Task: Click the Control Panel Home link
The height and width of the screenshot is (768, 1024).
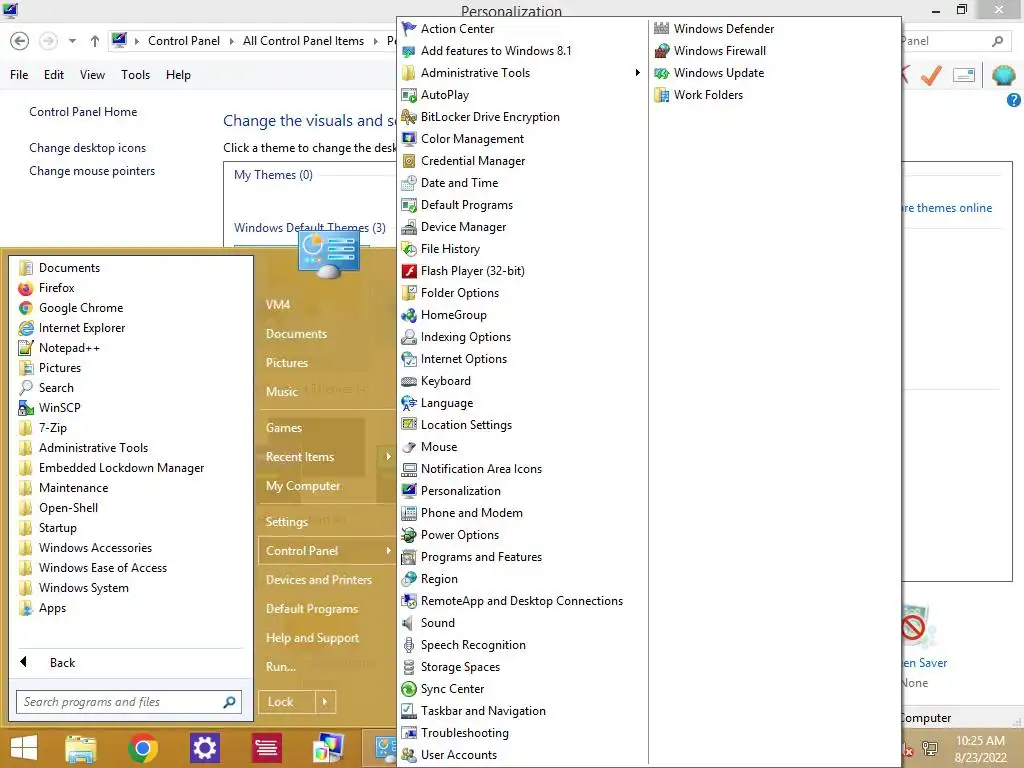Action: [83, 112]
